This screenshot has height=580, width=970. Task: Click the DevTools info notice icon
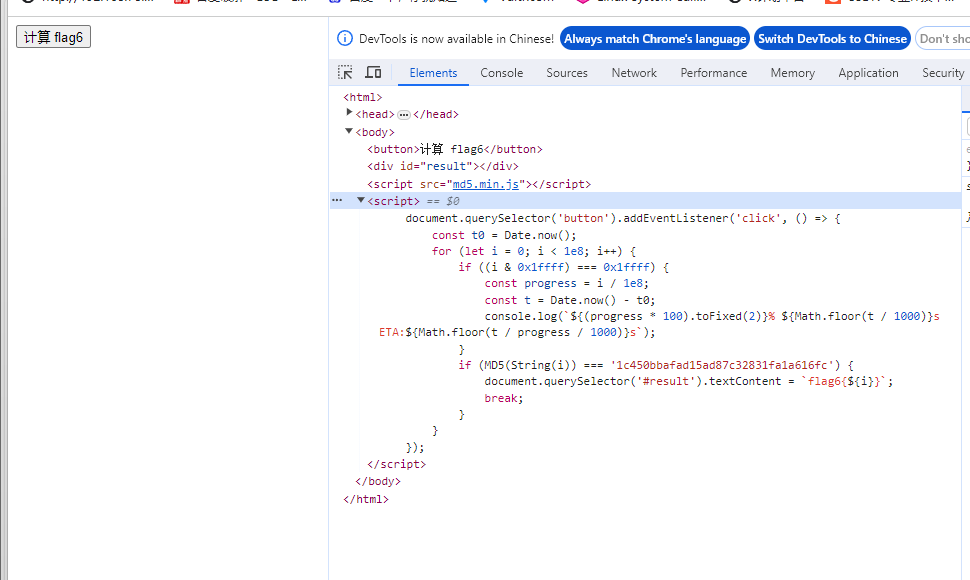[x=345, y=38]
